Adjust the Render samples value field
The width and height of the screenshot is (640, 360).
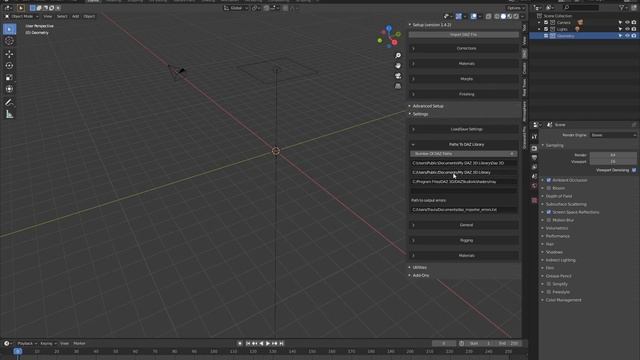click(x=613, y=155)
